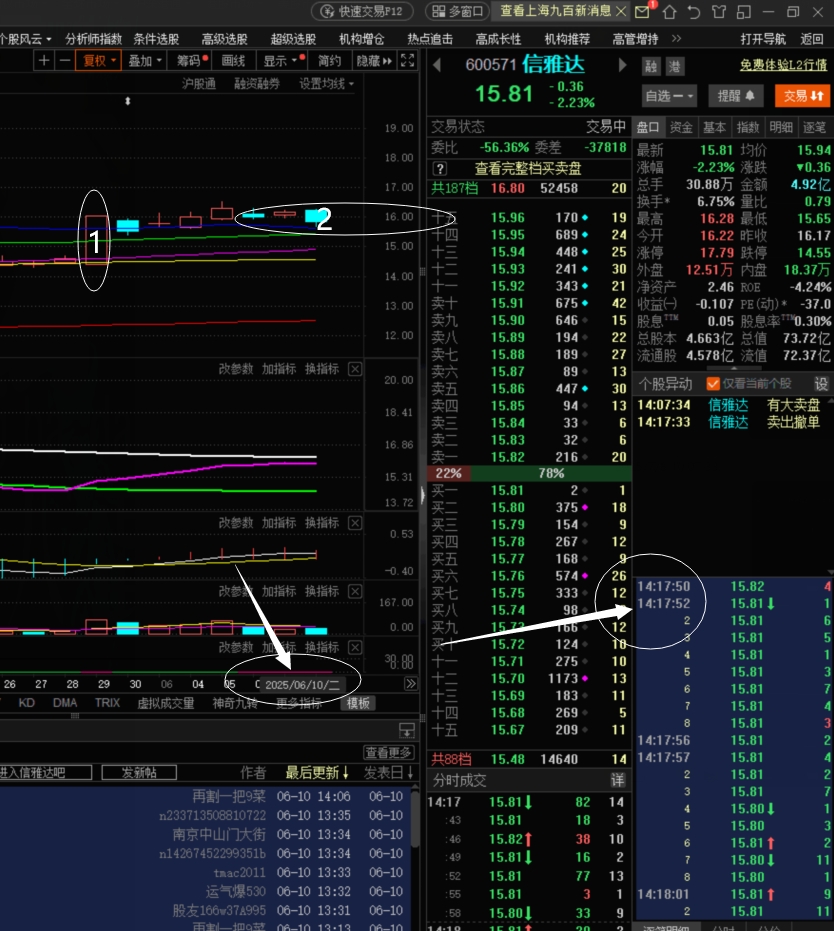
Task: Open the mail inbox icon with notification
Action: (642, 11)
